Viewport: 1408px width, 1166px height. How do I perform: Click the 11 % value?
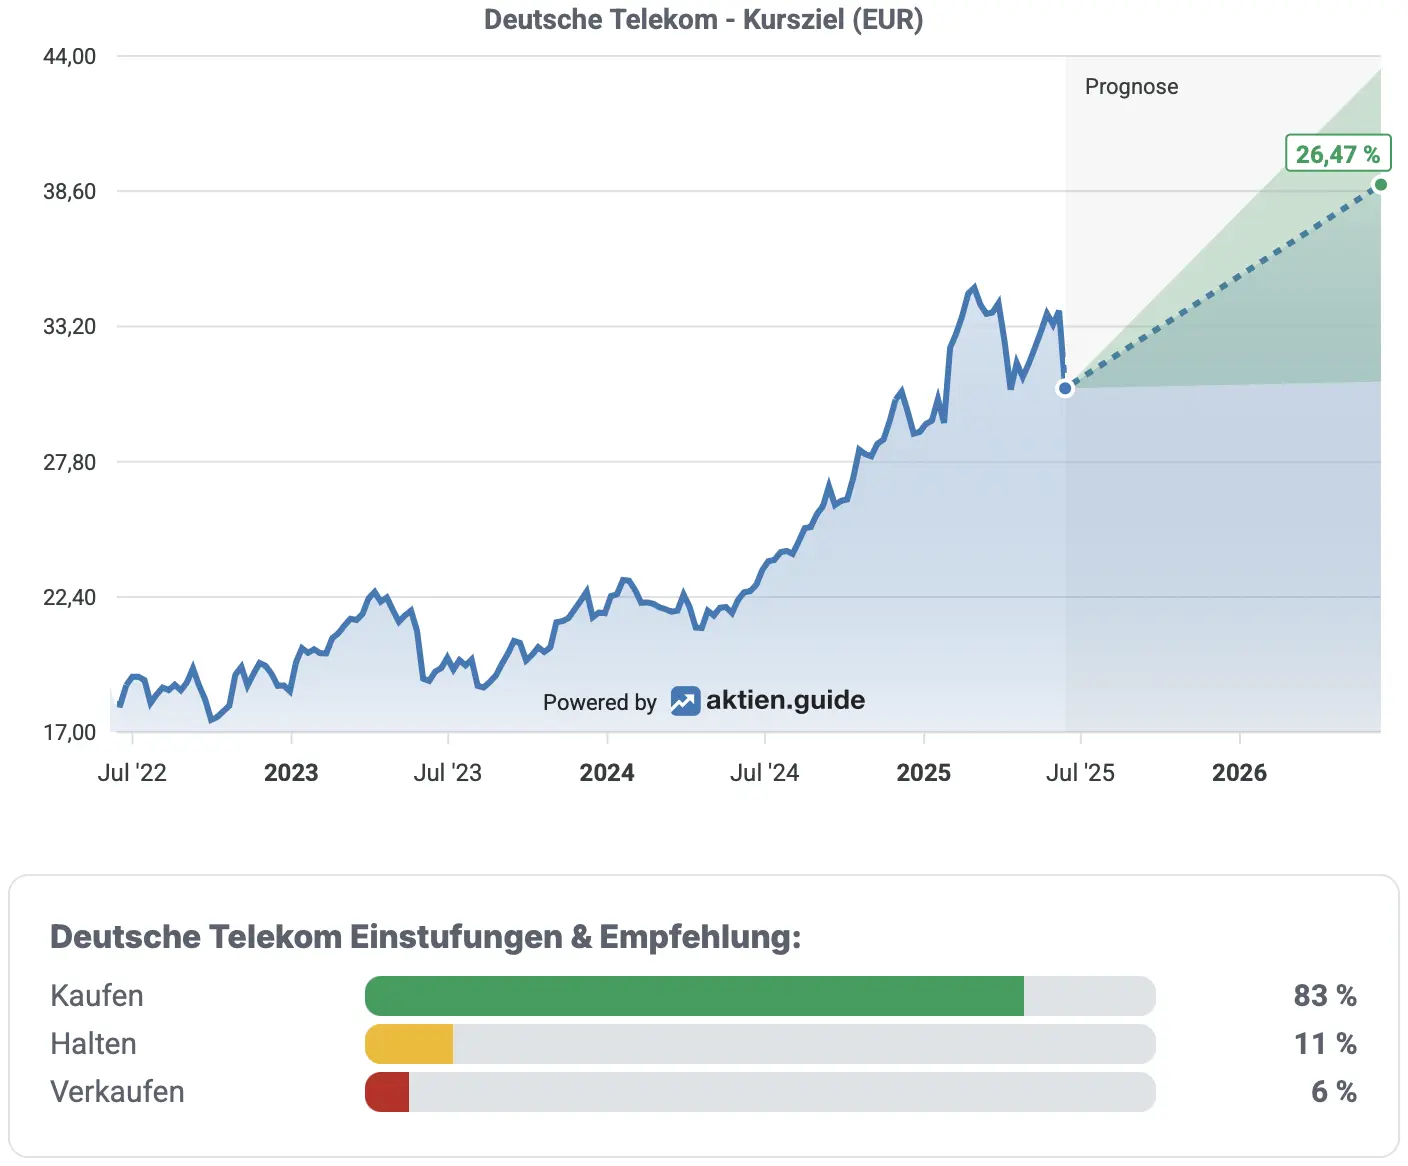1325,1044
